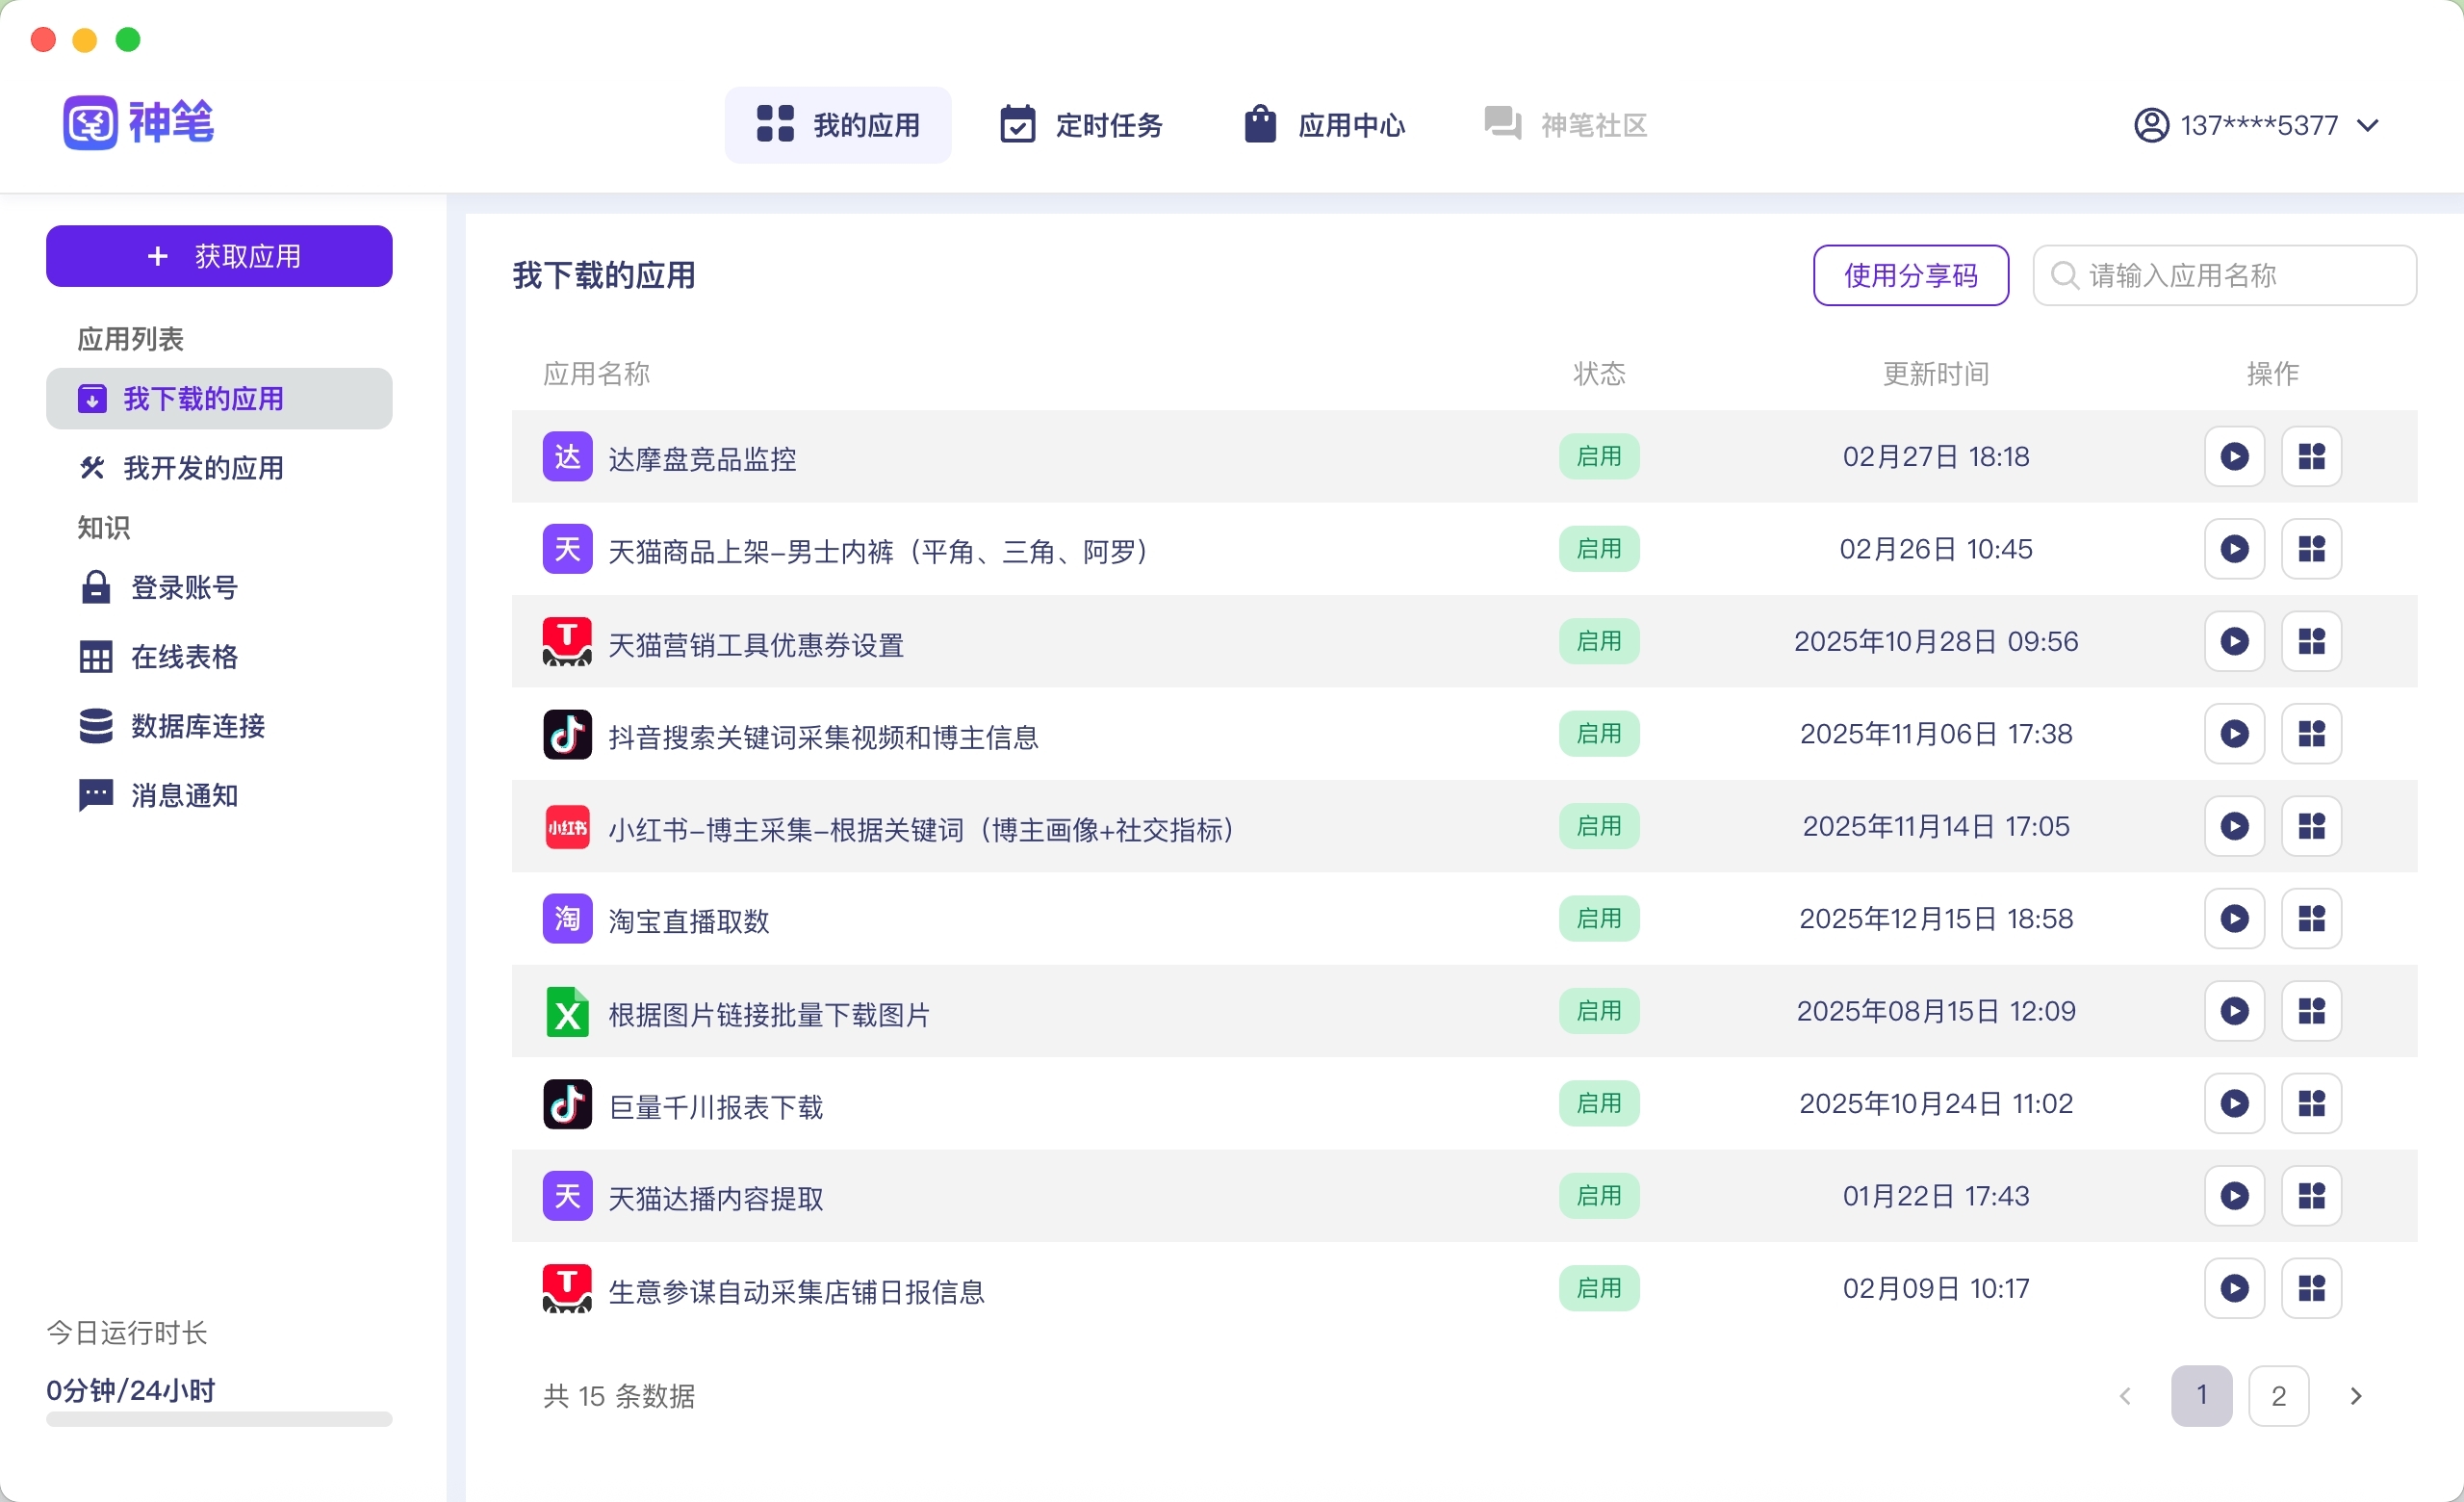The image size is (2464, 1502).
Task: Click the 登录账号 lock icon in sidebar
Action: tap(95, 588)
